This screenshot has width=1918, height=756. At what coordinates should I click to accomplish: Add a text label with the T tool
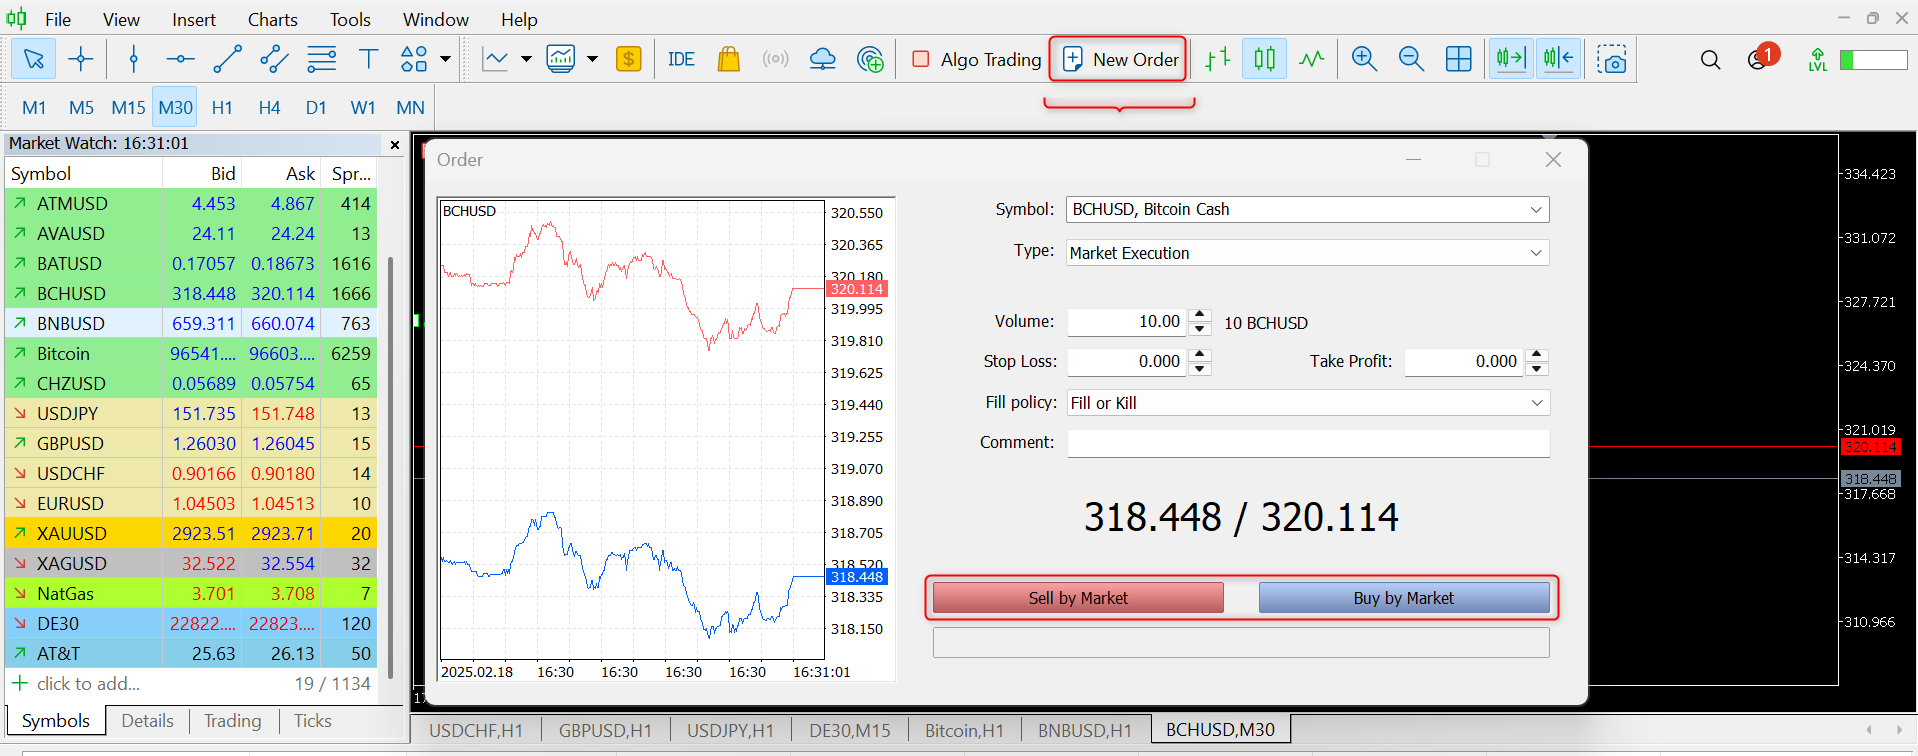pos(368,59)
